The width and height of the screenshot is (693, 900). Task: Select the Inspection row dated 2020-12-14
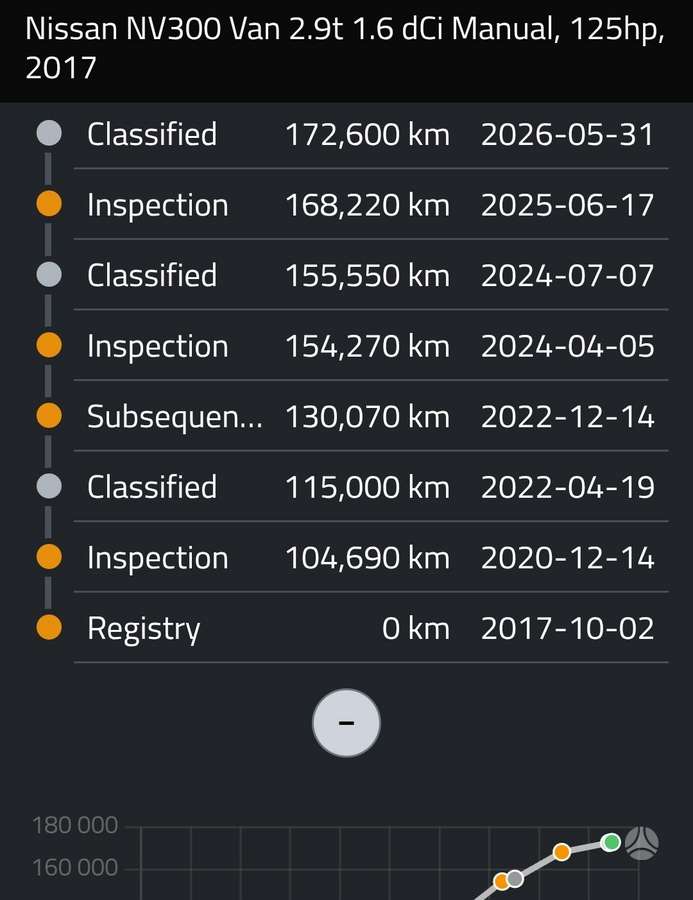[x=371, y=557]
